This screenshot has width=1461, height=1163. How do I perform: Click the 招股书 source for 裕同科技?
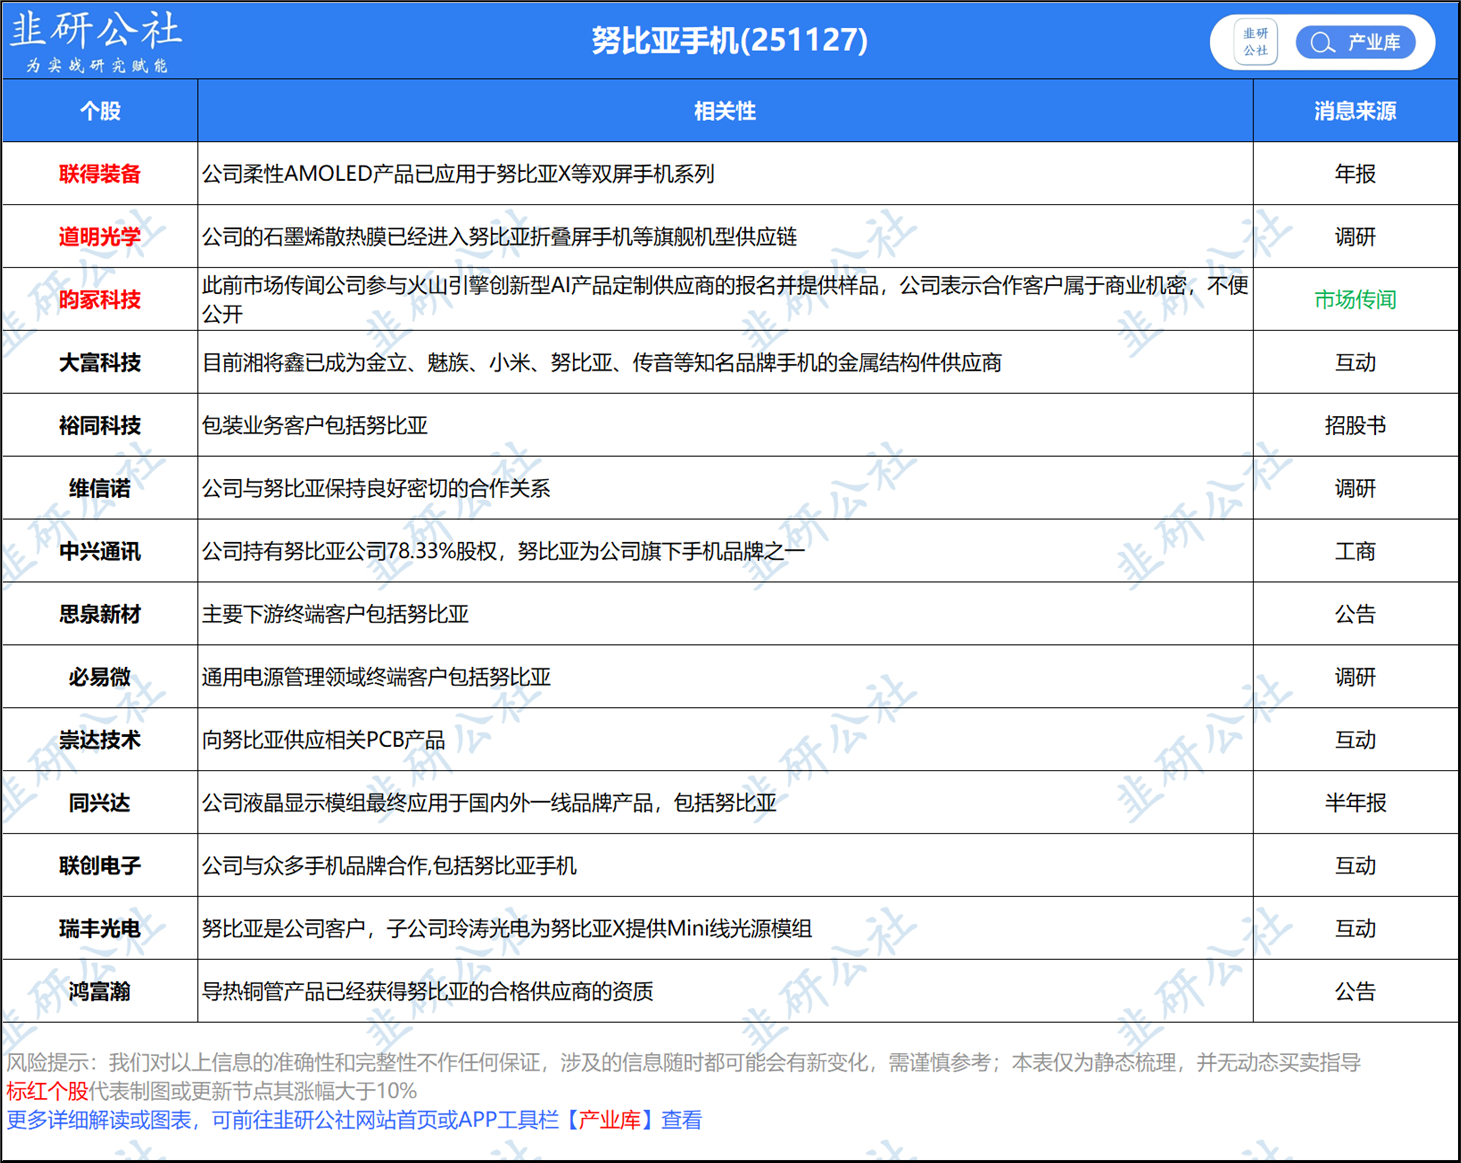tap(1355, 426)
